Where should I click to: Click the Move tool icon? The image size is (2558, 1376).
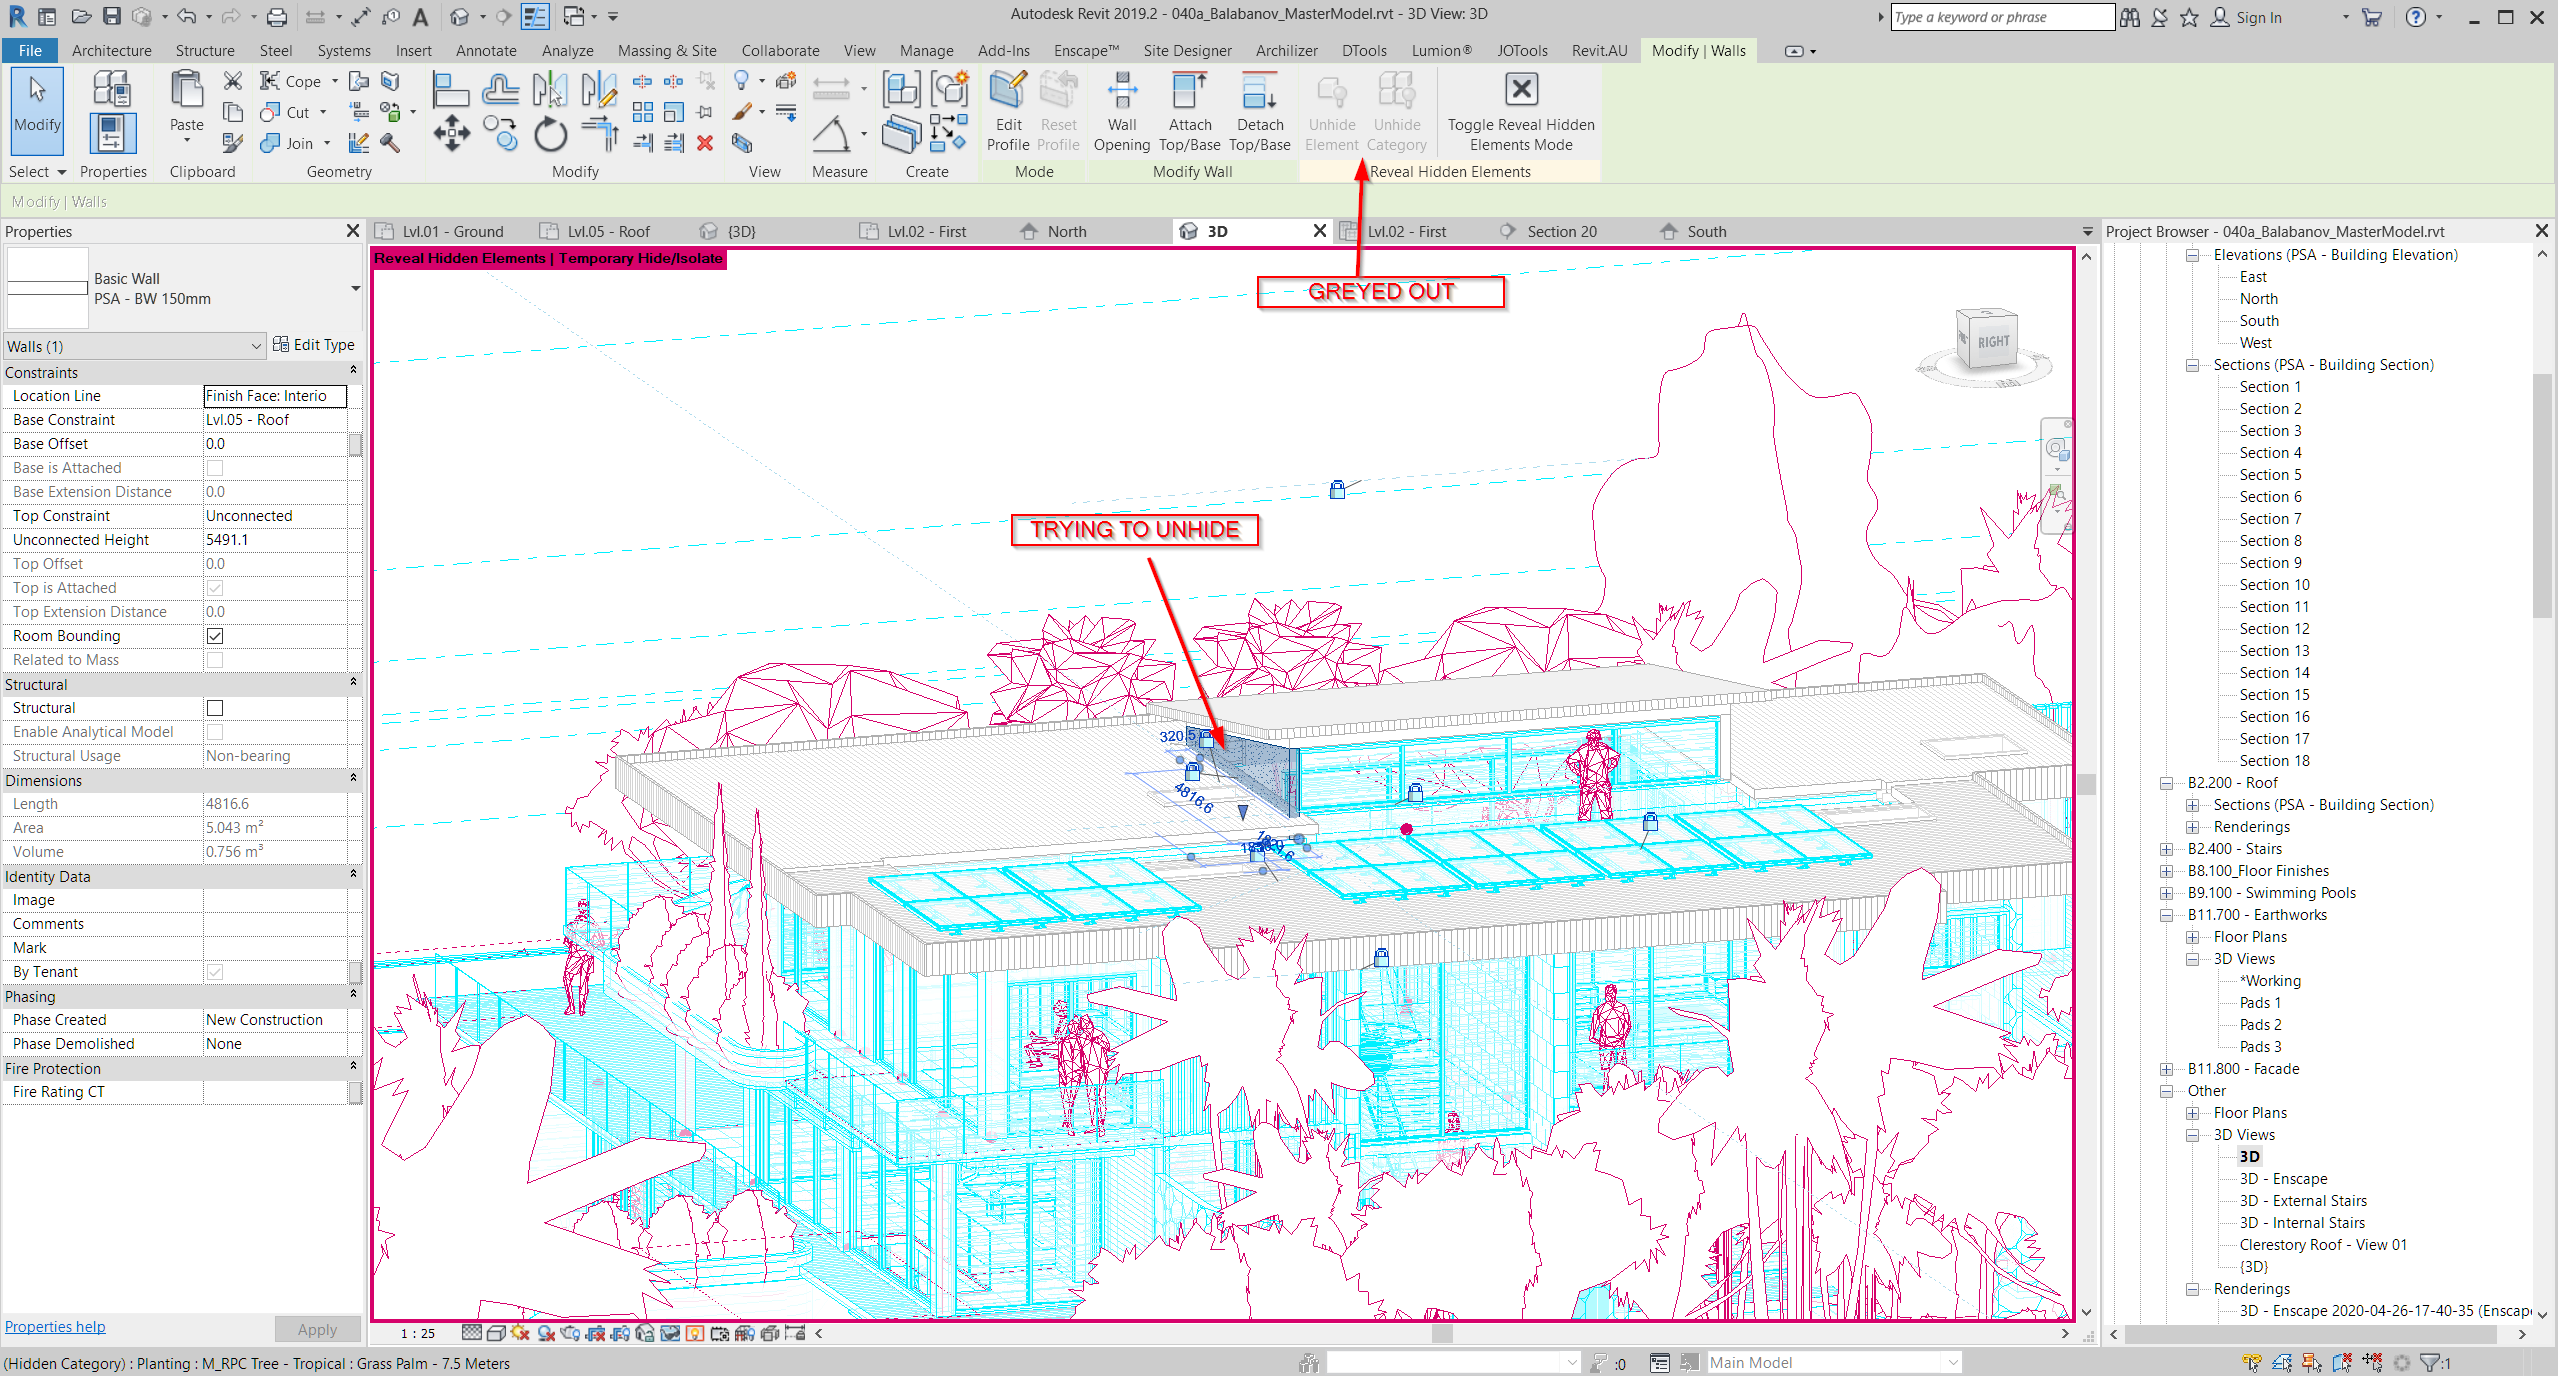tap(451, 133)
